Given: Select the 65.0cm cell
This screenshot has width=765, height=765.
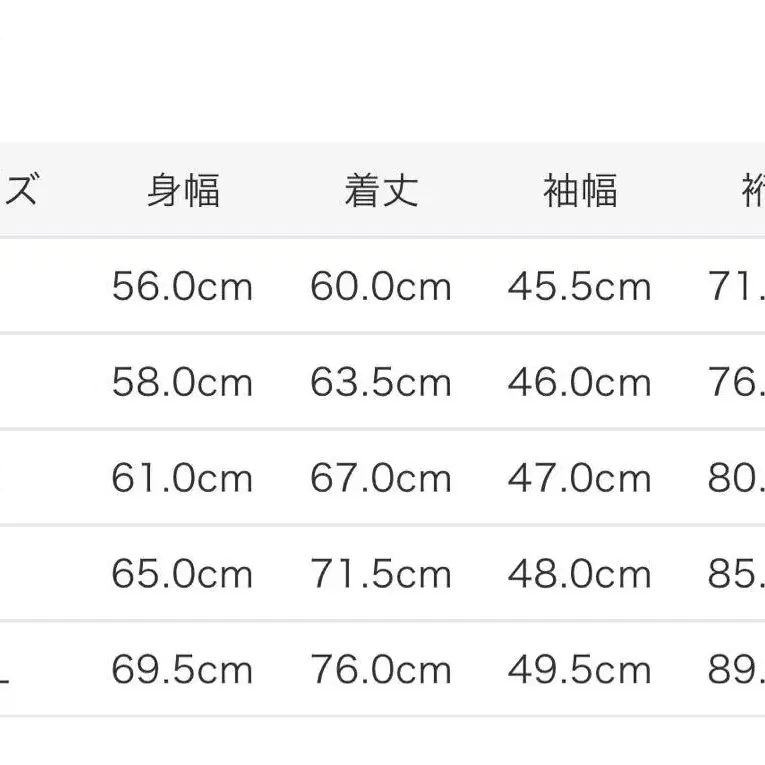Looking at the screenshot, I should 182,574.
